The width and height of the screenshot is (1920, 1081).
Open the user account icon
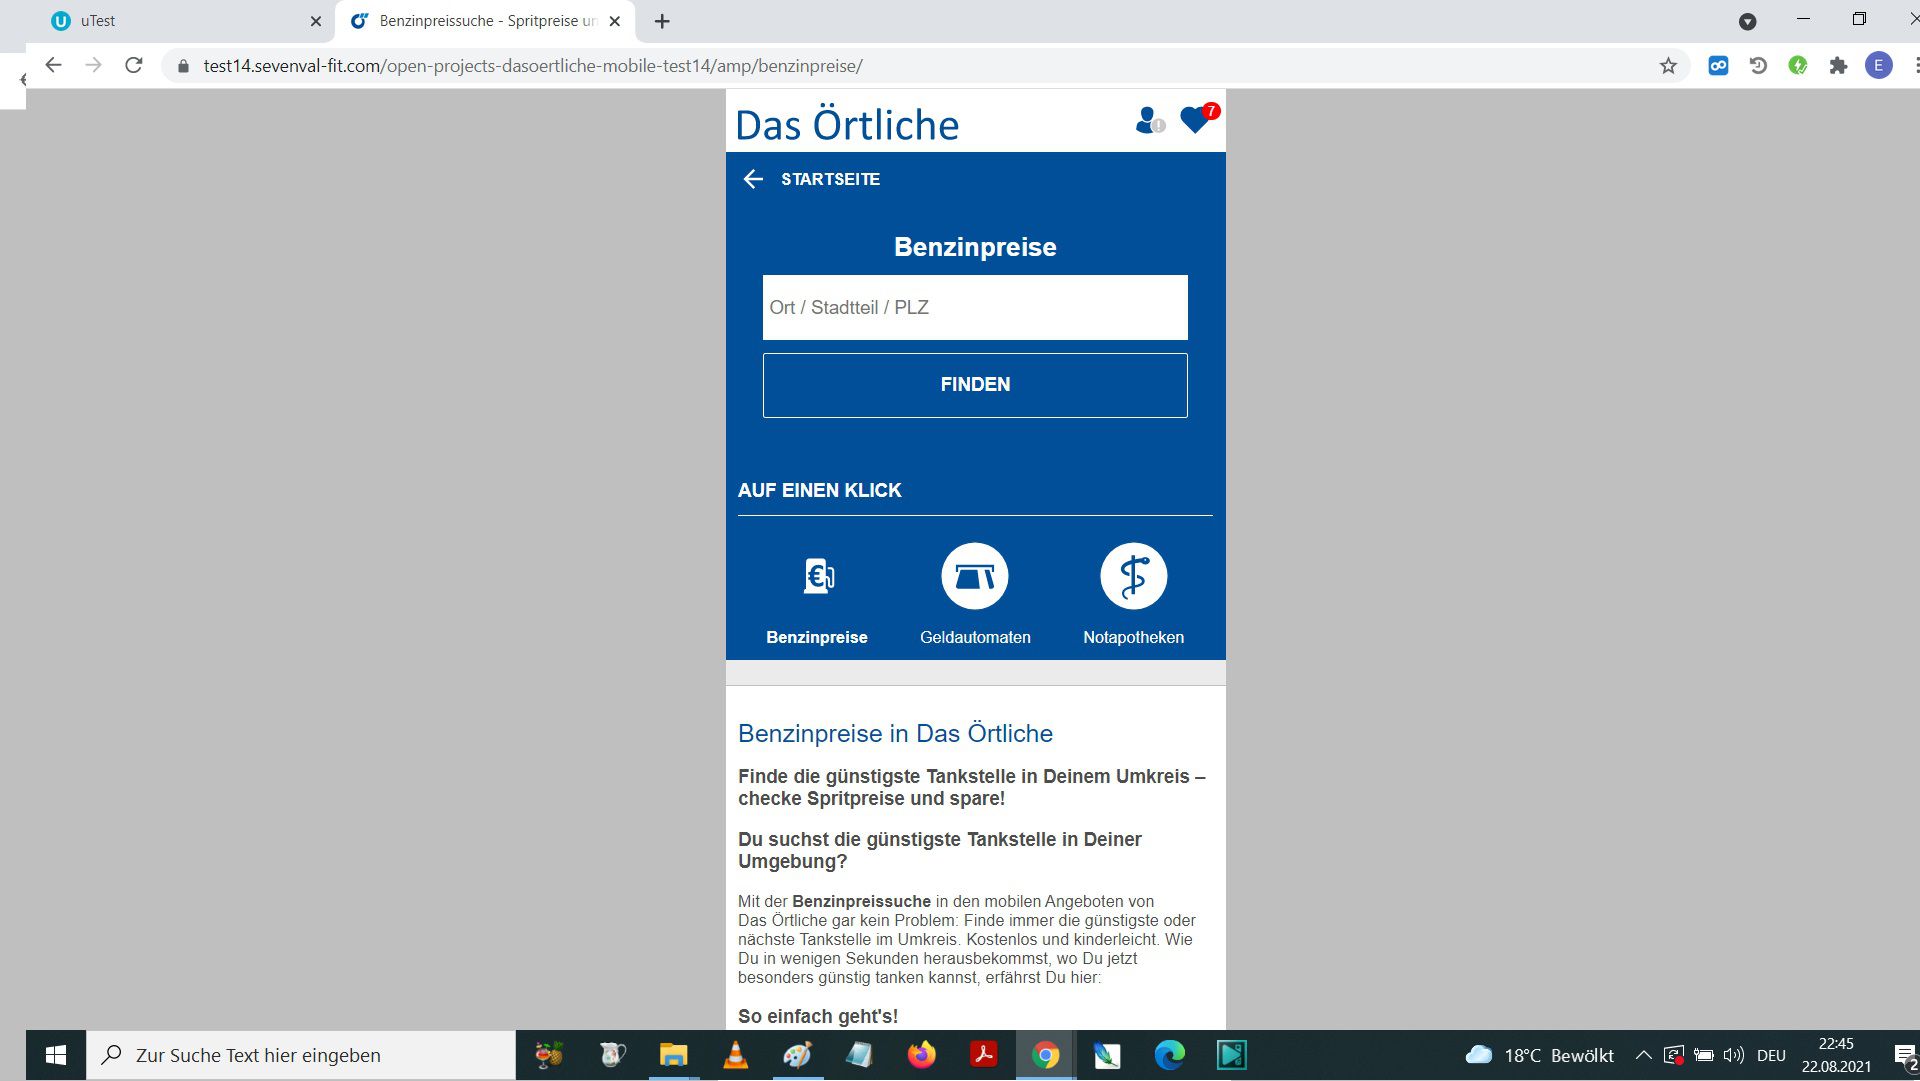pos(1149,120)
